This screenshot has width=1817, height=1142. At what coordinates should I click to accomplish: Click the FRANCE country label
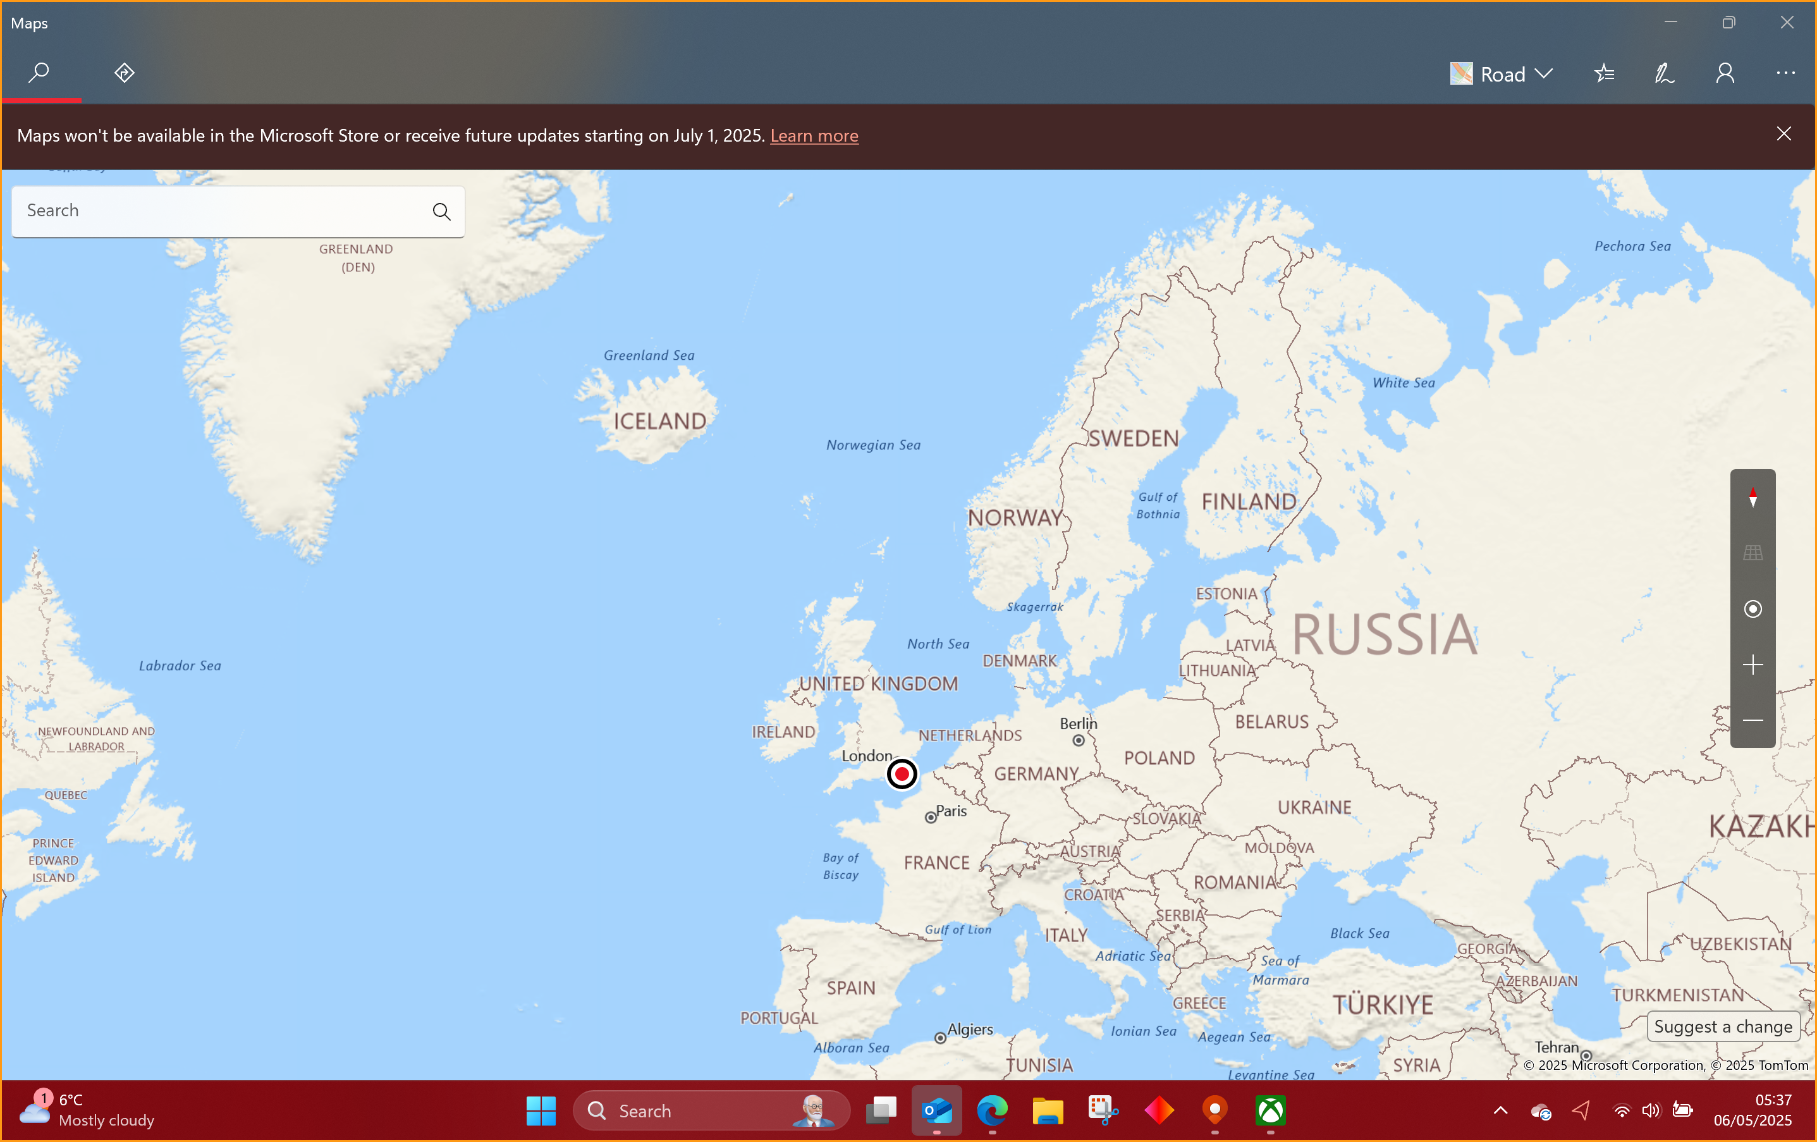[x=937, y=863]
